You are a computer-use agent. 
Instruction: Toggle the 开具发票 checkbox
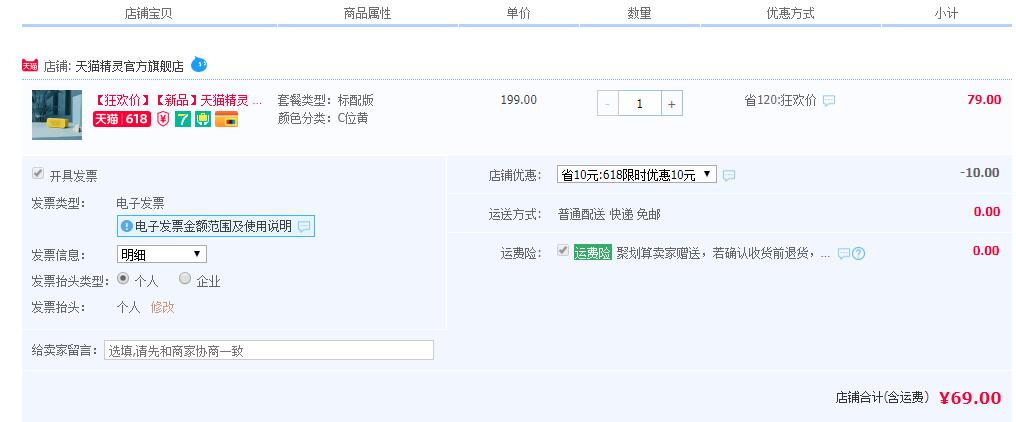pos(38,174)
